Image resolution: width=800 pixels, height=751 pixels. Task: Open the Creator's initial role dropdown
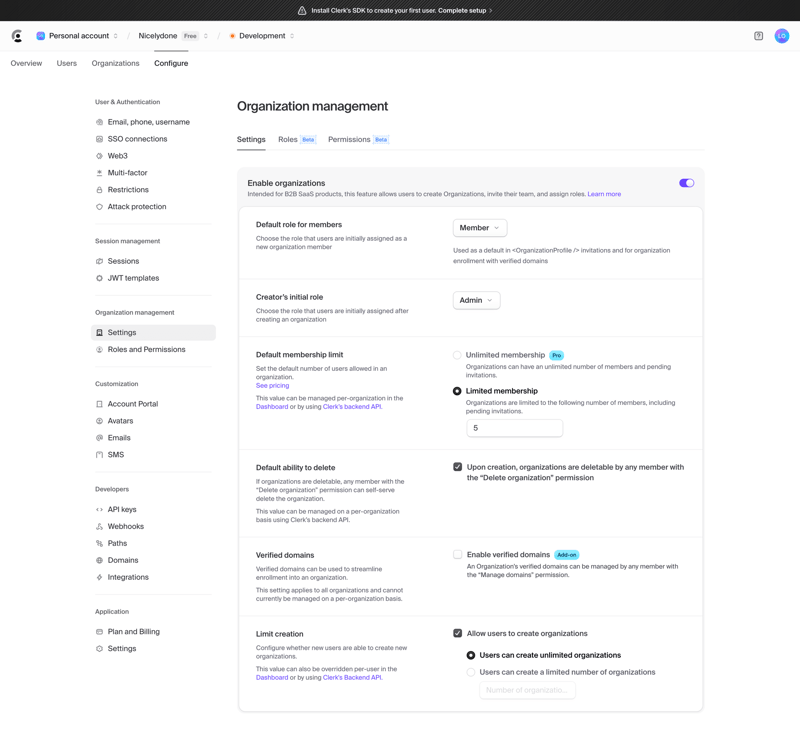pyautogui.click(x=476, y=300)
